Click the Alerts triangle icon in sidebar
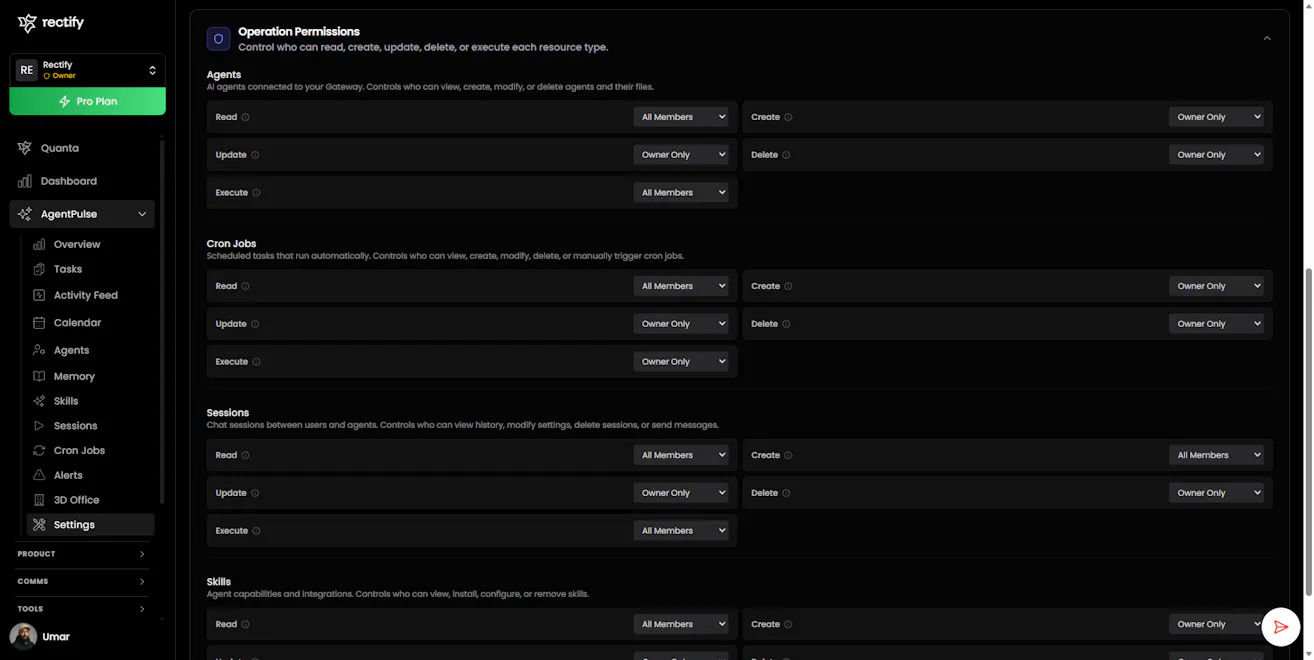 pyautogui.click(x=39, y=475)
